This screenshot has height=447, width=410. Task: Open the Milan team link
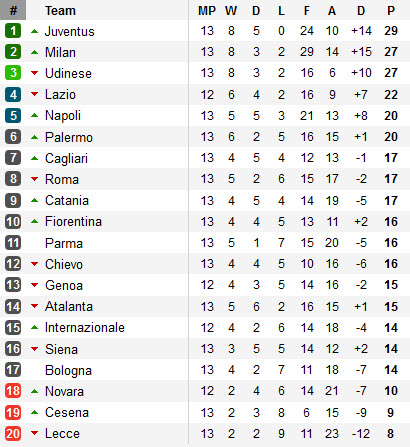tap(60, 52)
